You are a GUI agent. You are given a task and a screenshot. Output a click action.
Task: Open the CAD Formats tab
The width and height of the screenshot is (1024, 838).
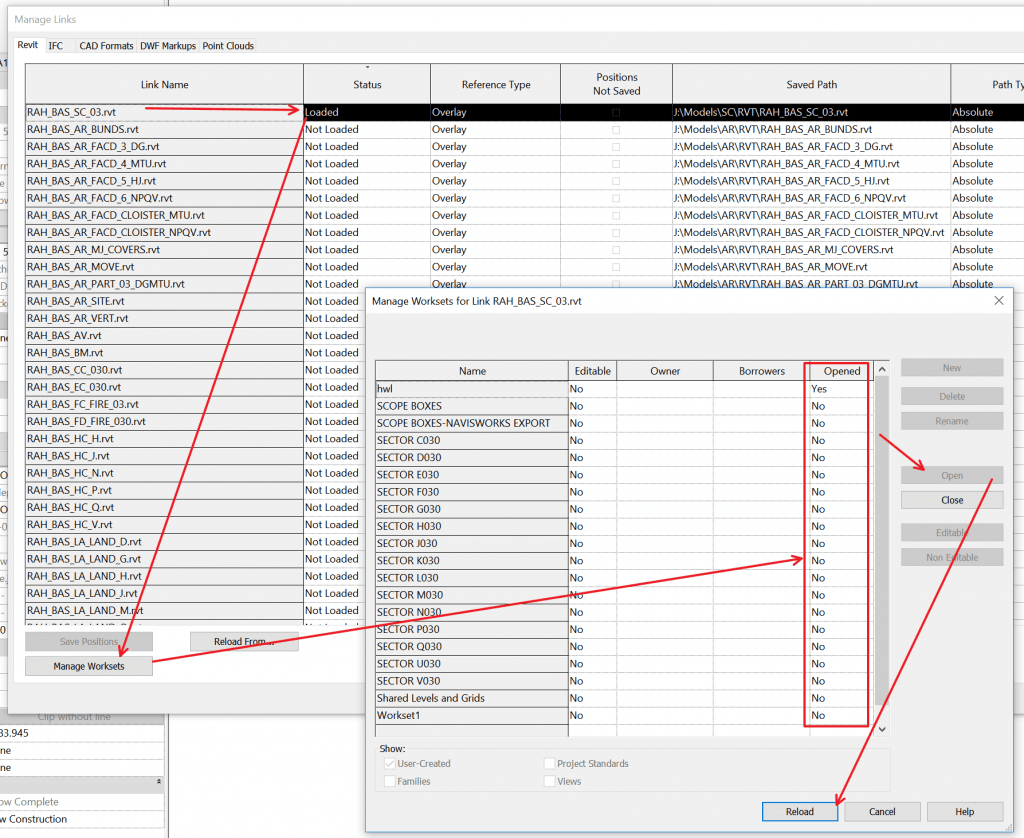click(x=106, y=45)
